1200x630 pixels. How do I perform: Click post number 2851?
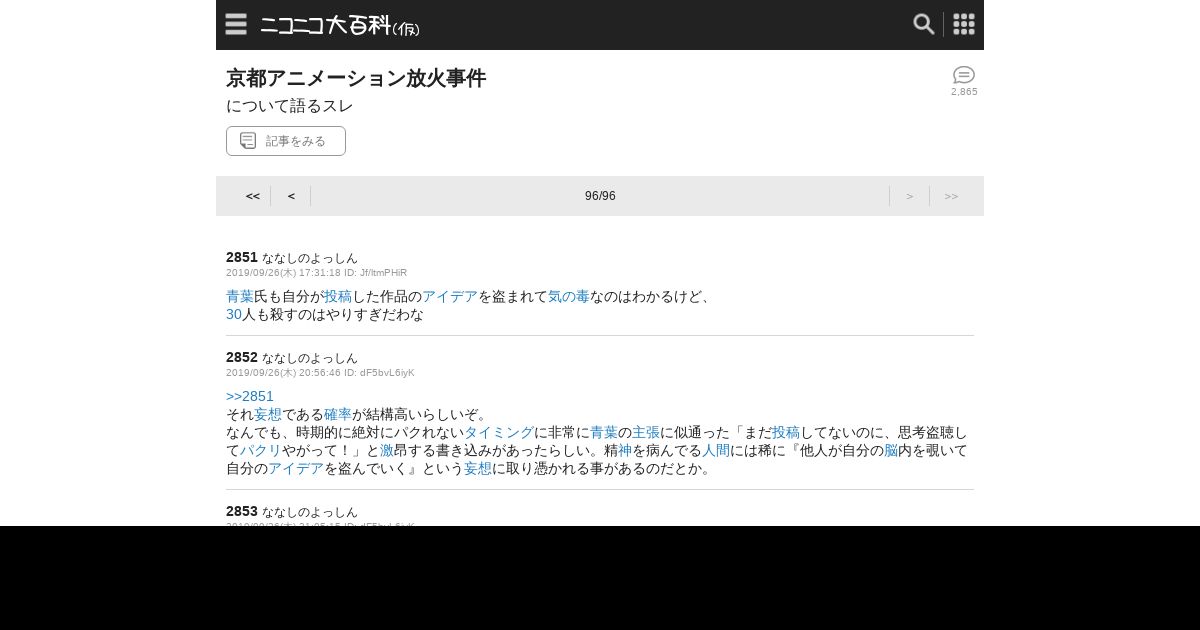[242, 257]
